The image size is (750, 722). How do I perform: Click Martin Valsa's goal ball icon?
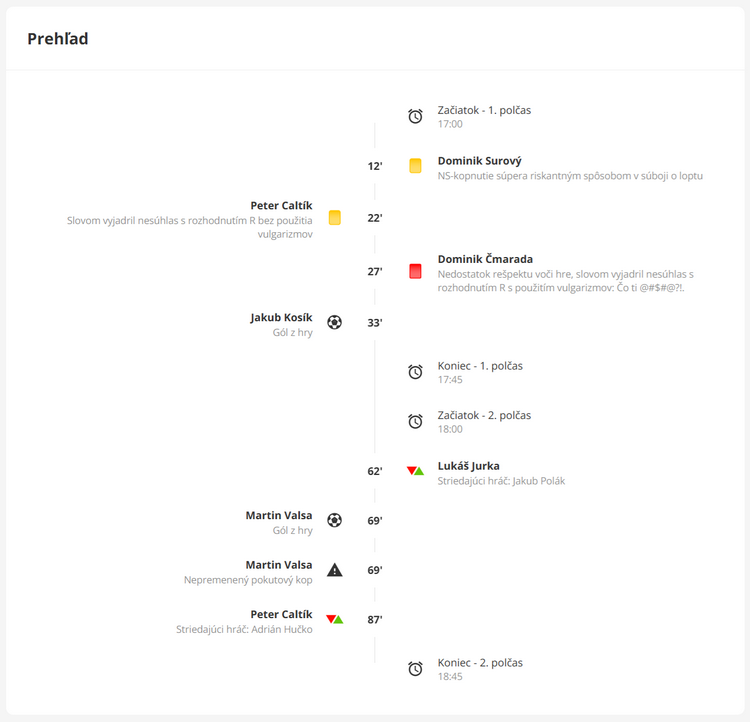(334, 520)
